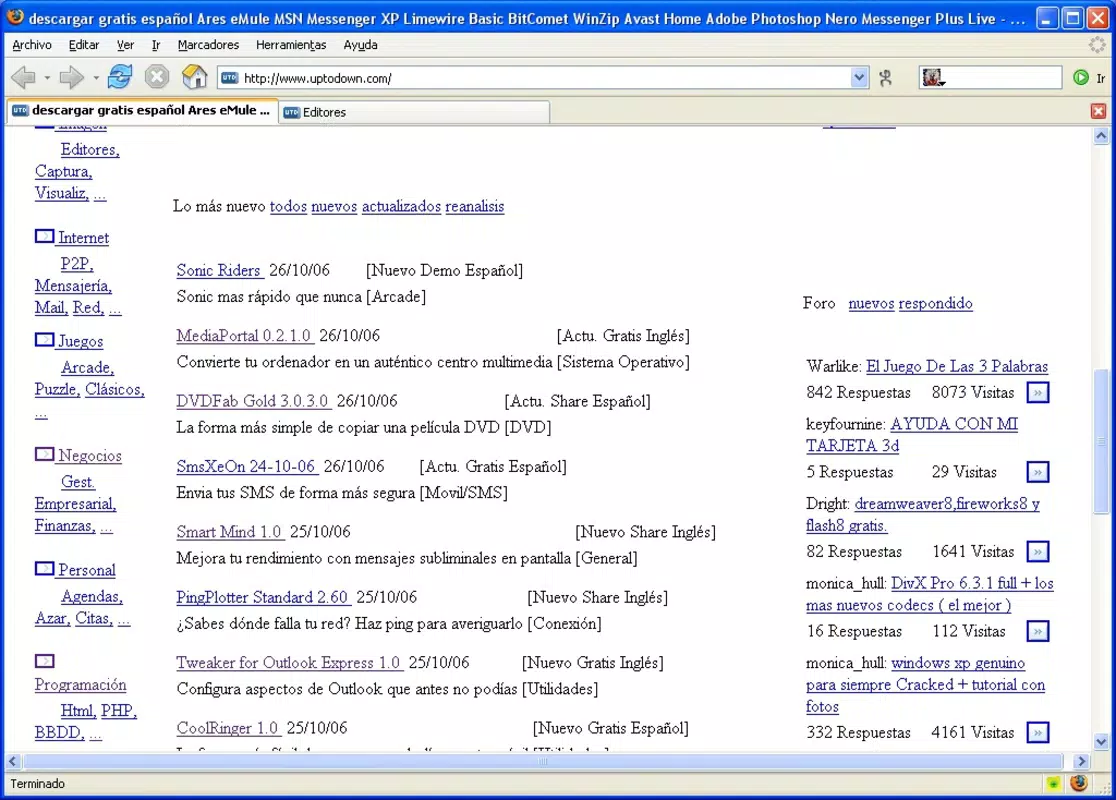Switch to the Editores tab

pyautogui.click(x=414, y=112)
